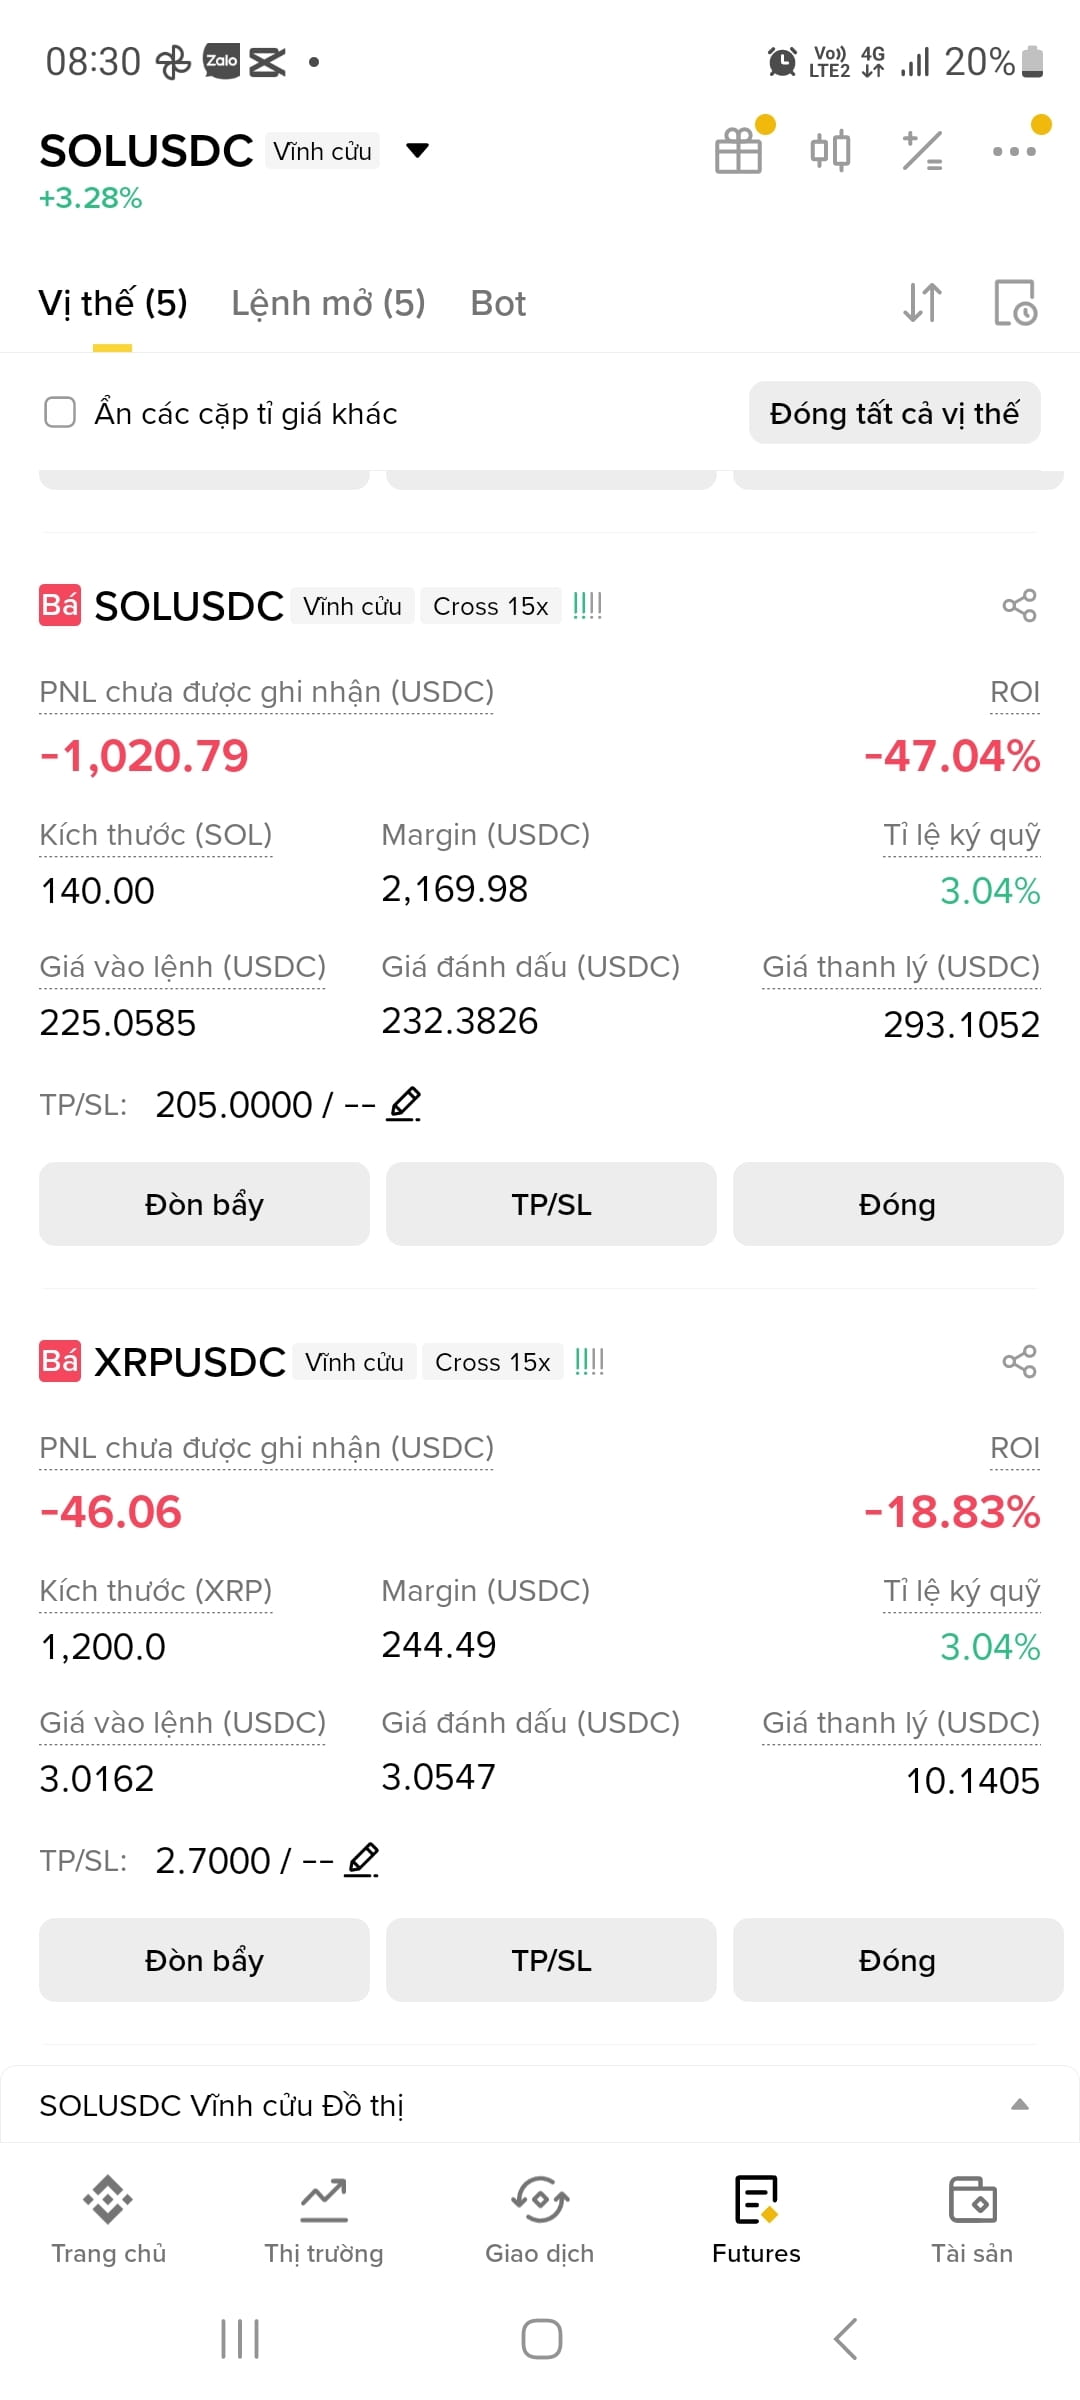The height and width of the screenshot is (2400, 1080).
Task: Tap the sort arrows icon
Action: [922, 303]
